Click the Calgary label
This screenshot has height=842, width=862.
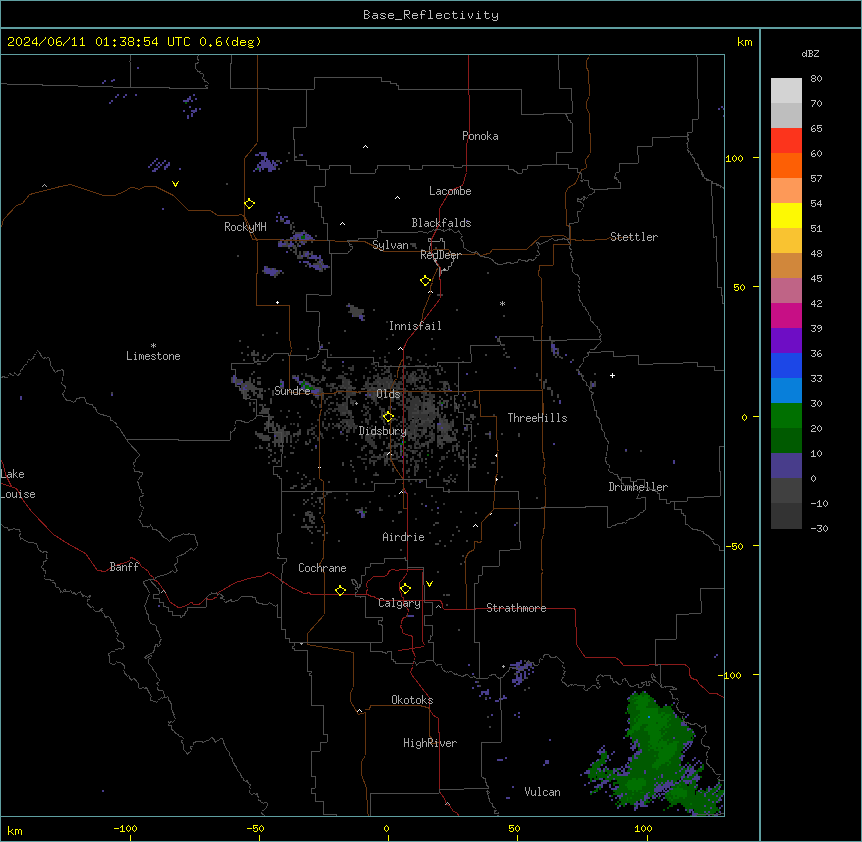click(x=399, y=603)
